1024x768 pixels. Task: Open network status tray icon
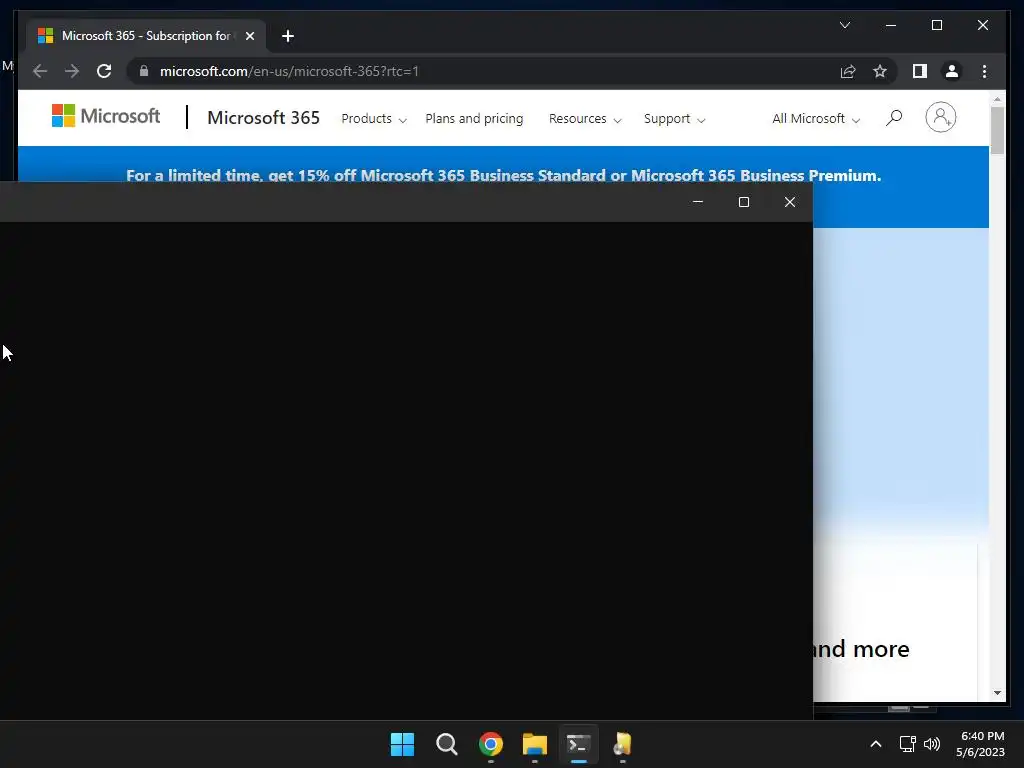tap(907, 744)
